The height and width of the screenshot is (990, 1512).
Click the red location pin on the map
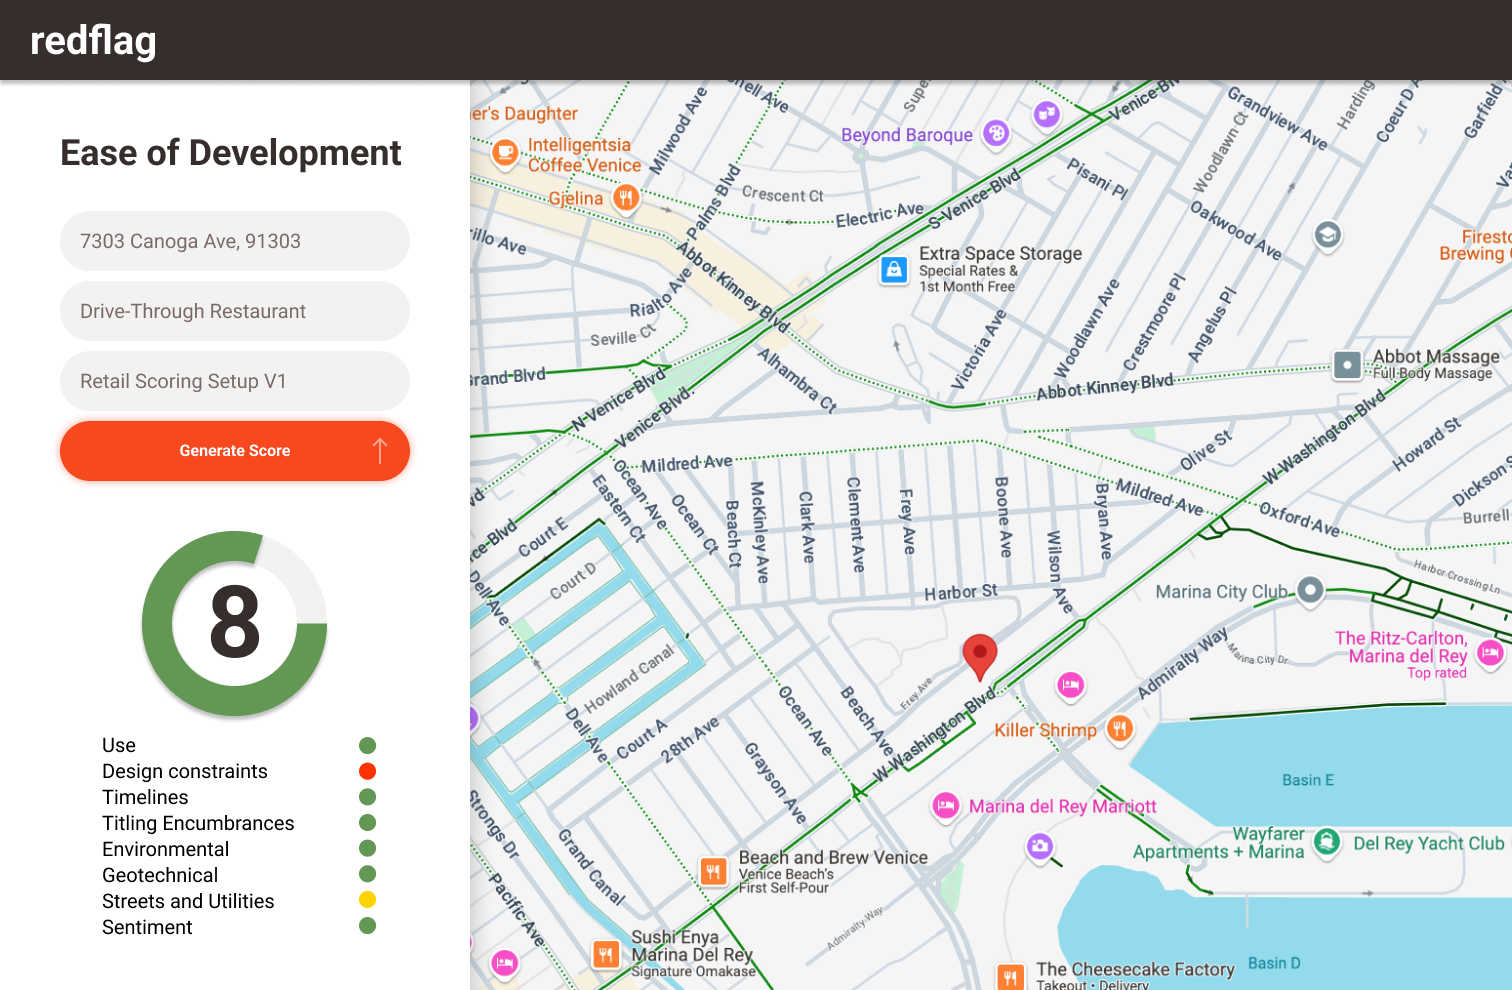(x=980, y=656)
